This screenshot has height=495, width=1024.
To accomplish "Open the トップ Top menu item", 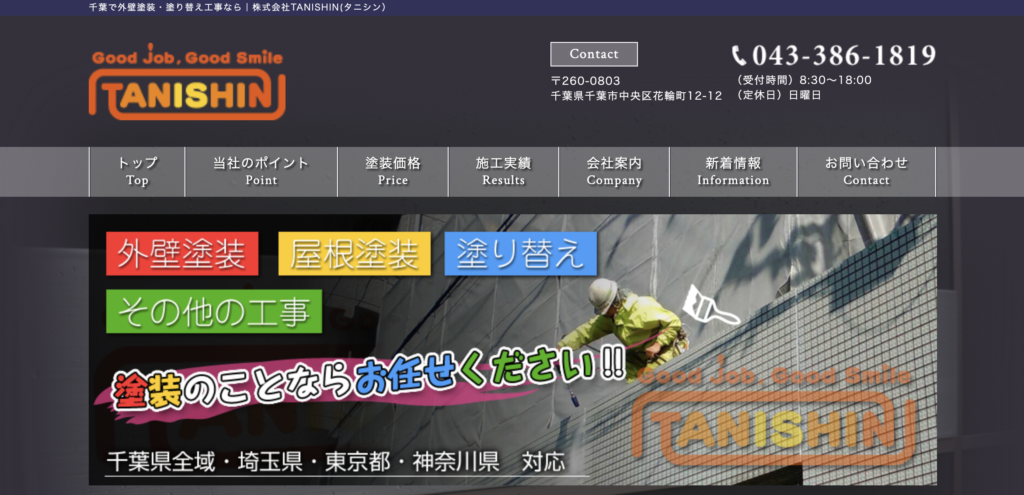I will pyautogui.click(x=137, y=171).
